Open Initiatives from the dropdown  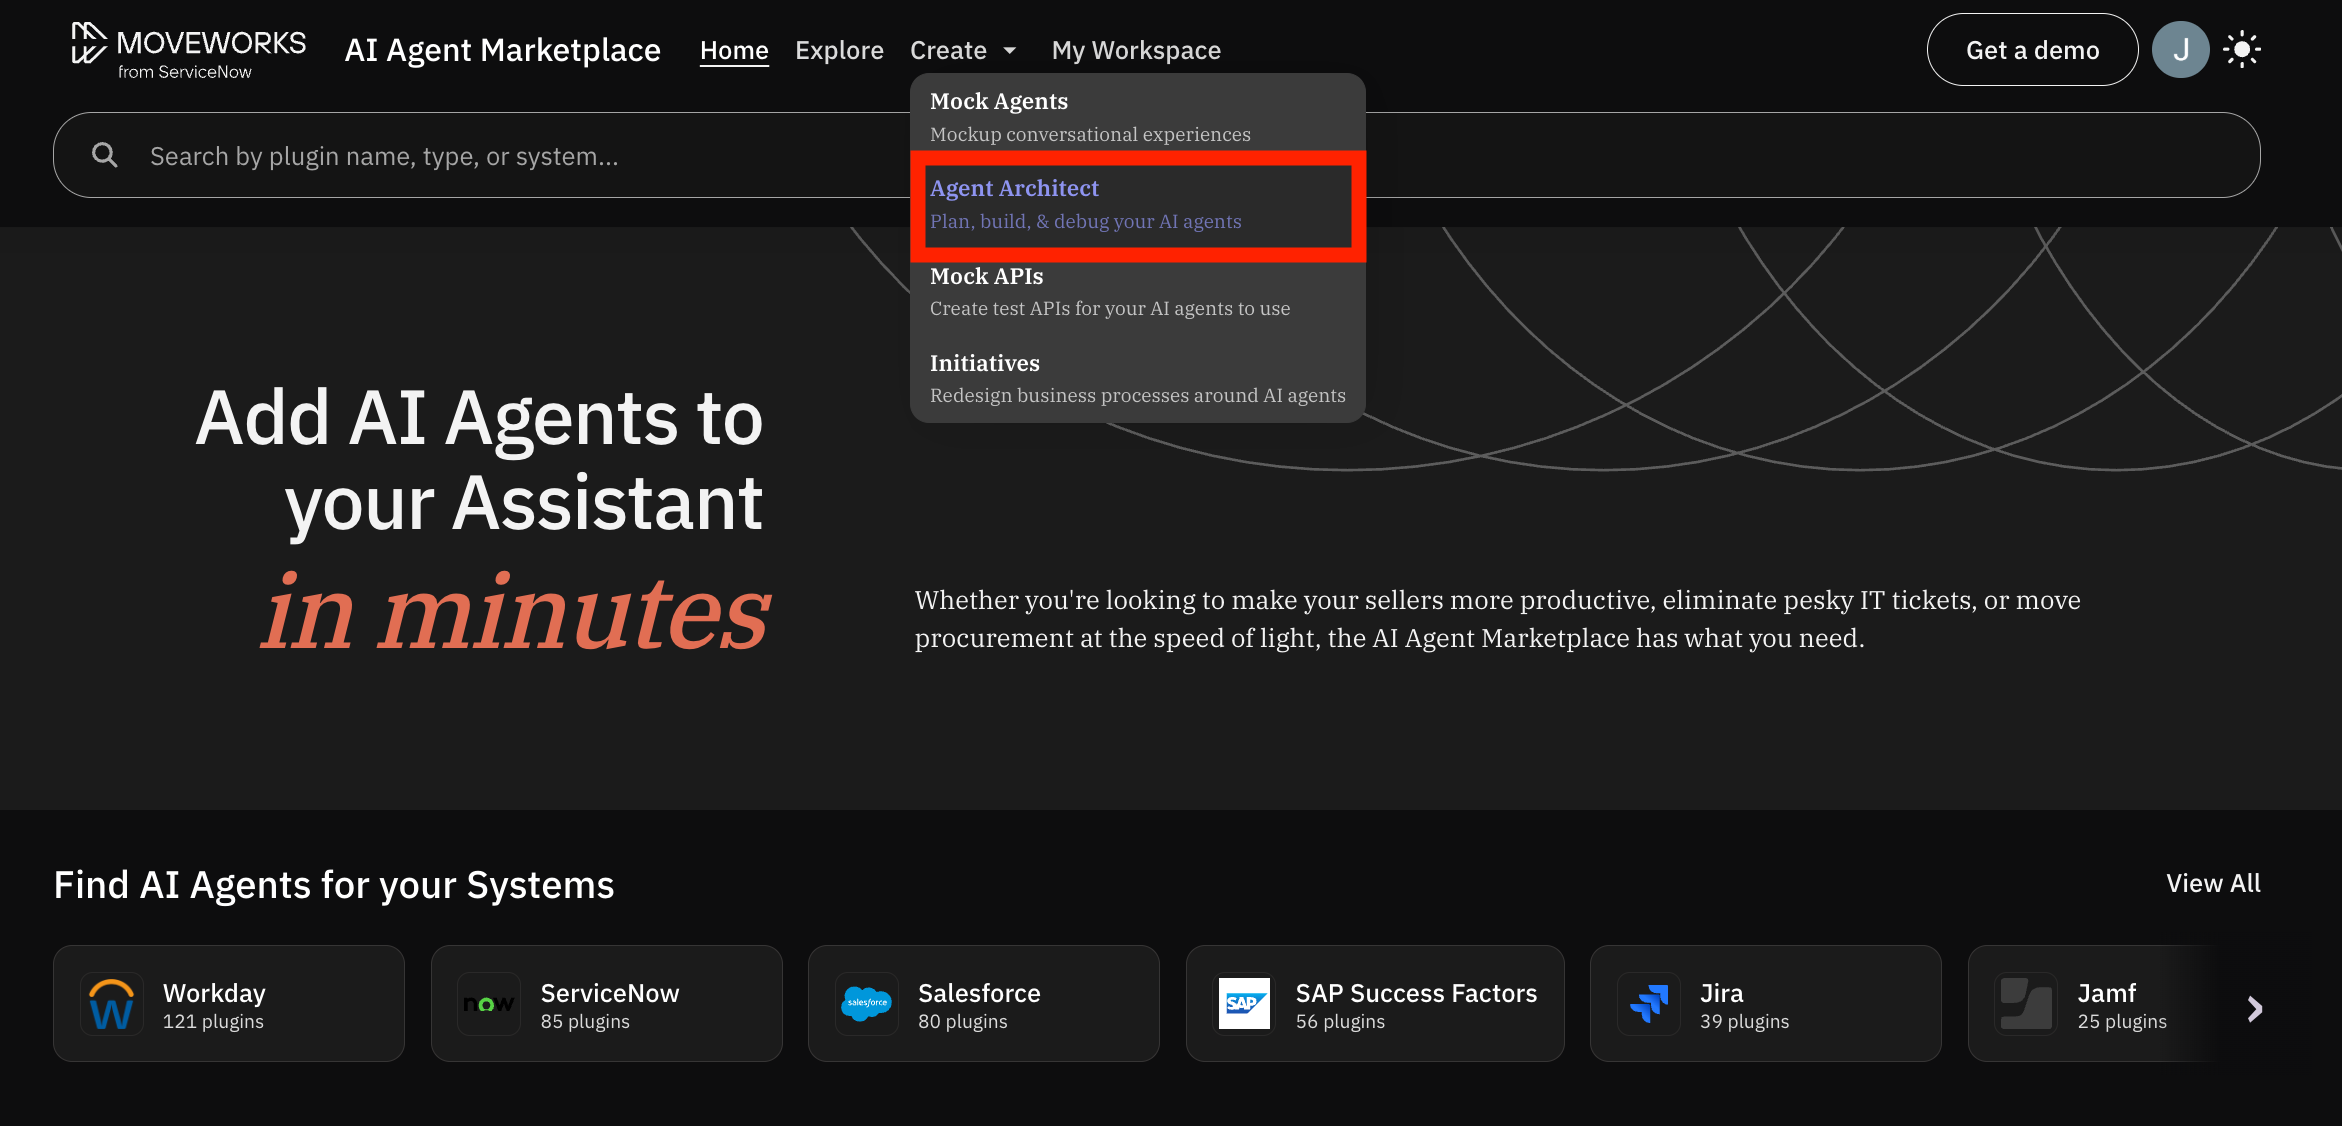click(x=1137, y=378)
